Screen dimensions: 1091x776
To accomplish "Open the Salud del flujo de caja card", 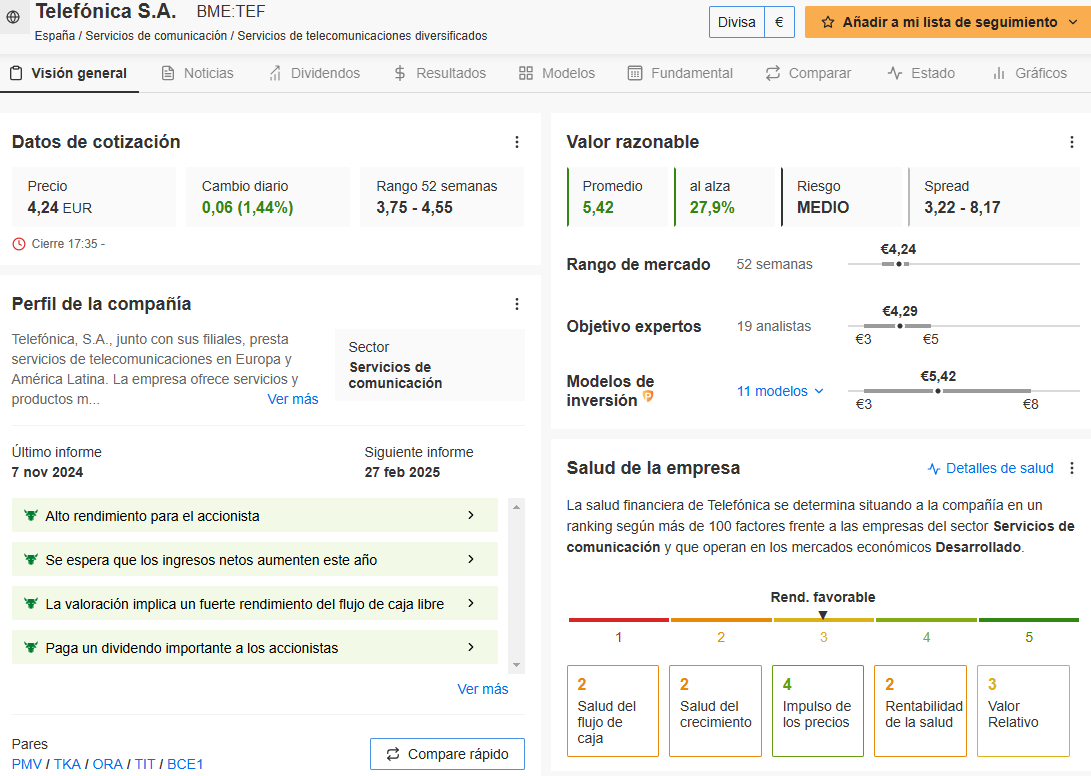I will [x=613, y=711].
